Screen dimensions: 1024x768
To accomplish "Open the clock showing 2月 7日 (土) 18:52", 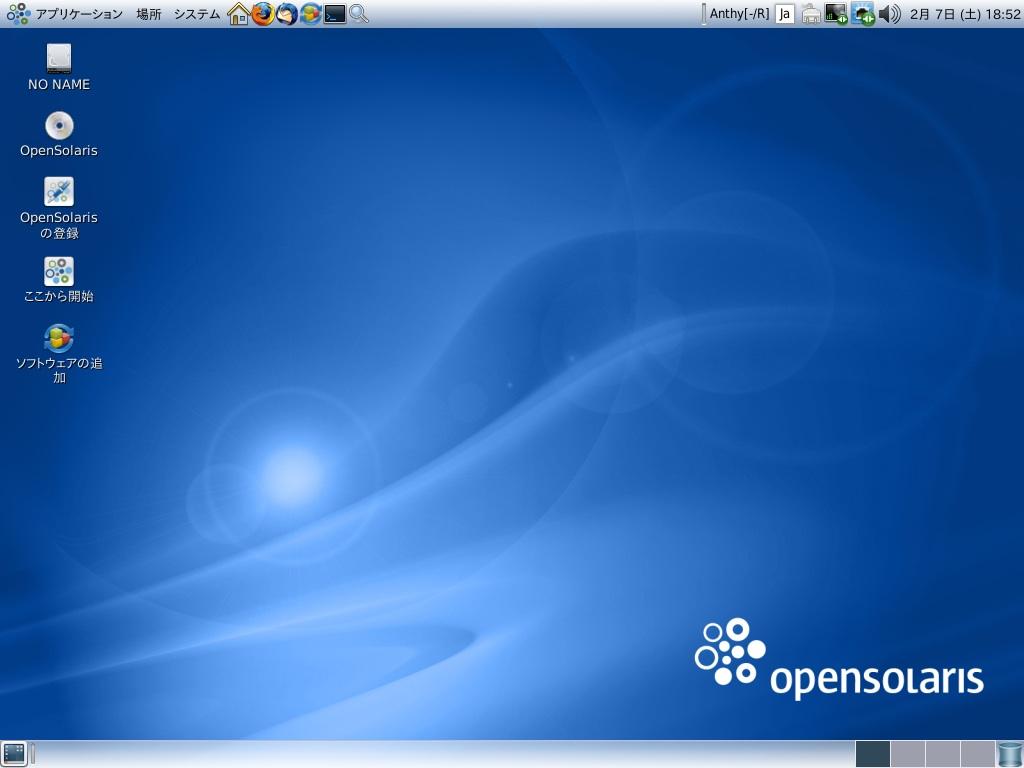I will (965, 14).
